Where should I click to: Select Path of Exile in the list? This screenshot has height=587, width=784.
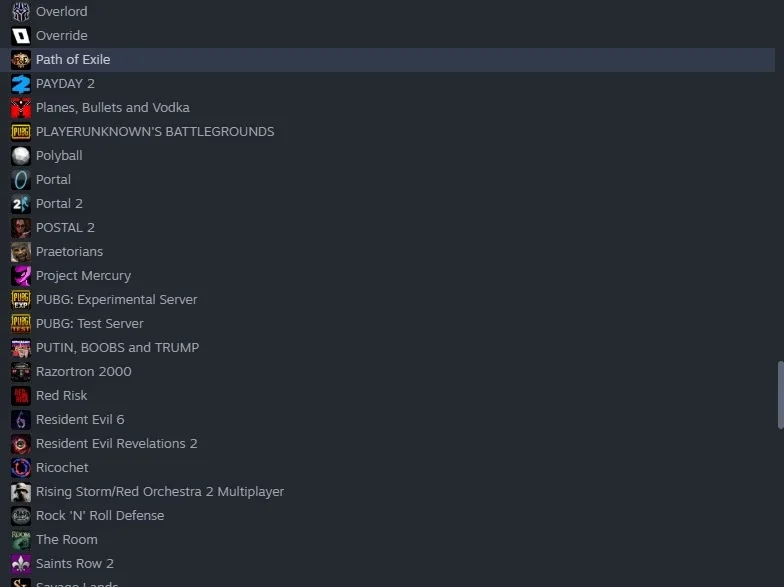pyautogui.click(x=388, y=60)
